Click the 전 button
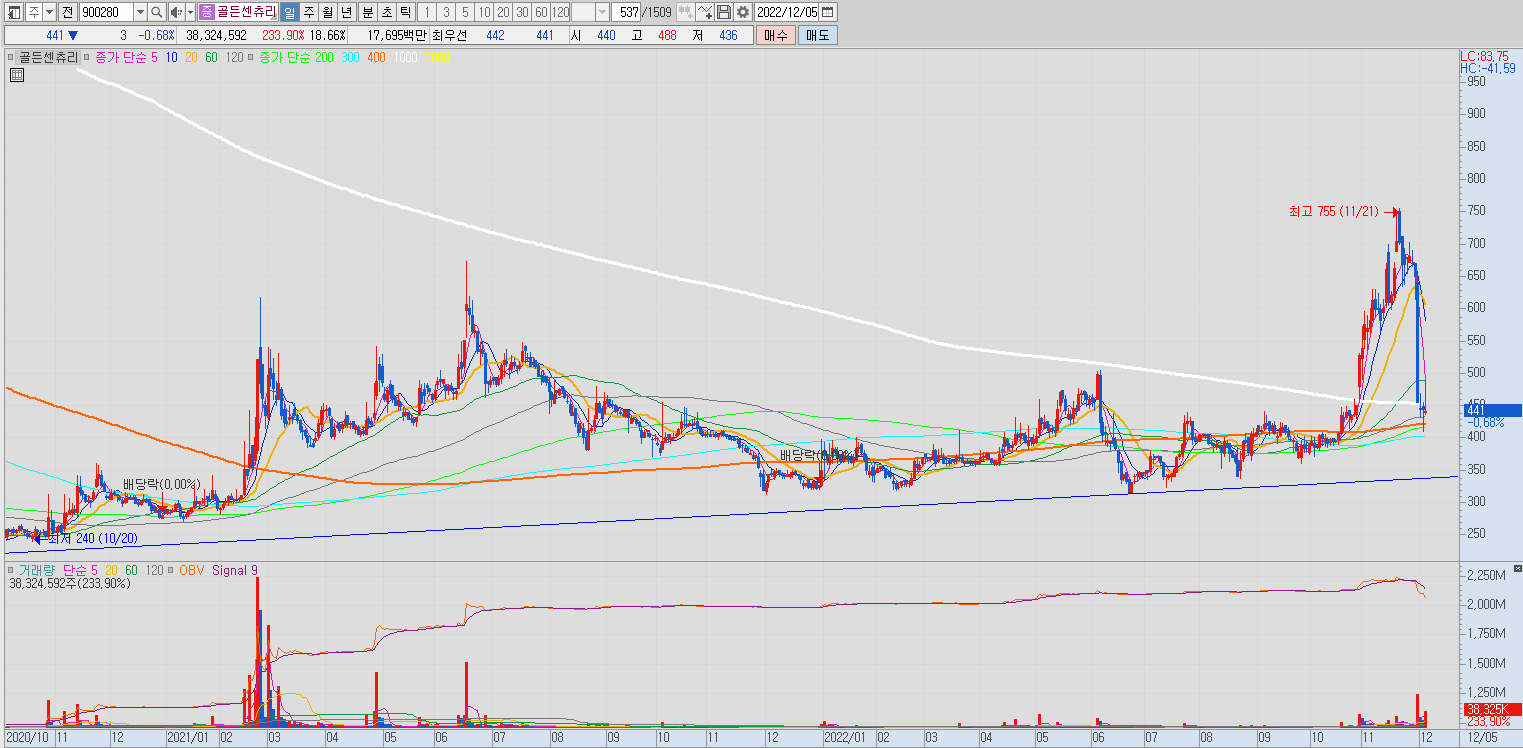Image resolution: width=1523 pixels, height=748 pixels. tap(67, 12)
